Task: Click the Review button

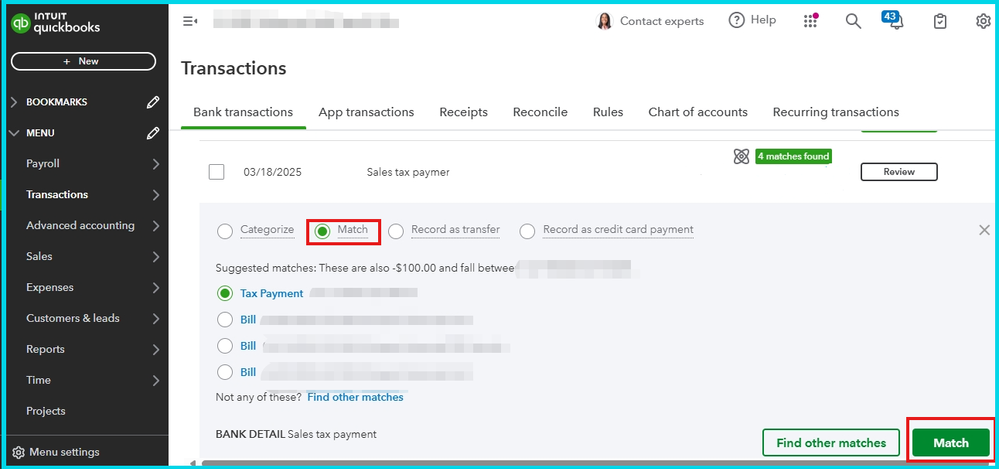Action: click(899, 172)
